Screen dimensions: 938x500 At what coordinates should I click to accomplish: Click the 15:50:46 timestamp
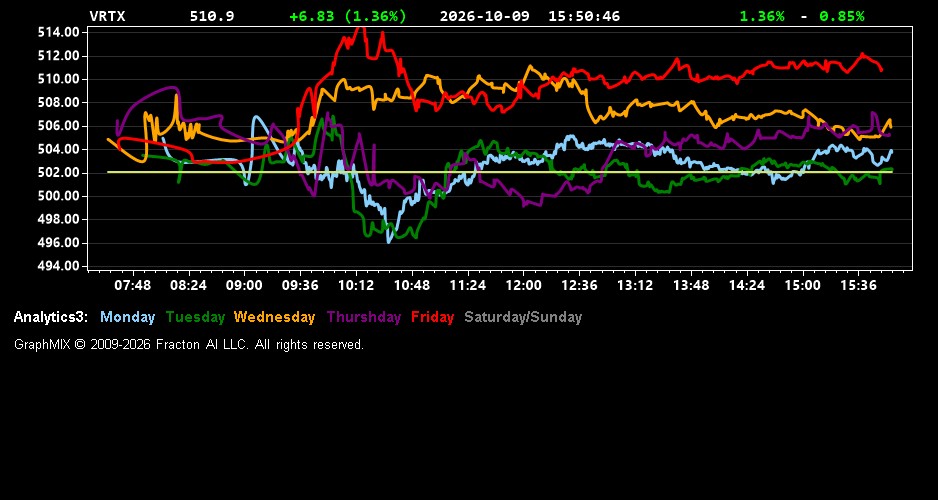(584, 16)
